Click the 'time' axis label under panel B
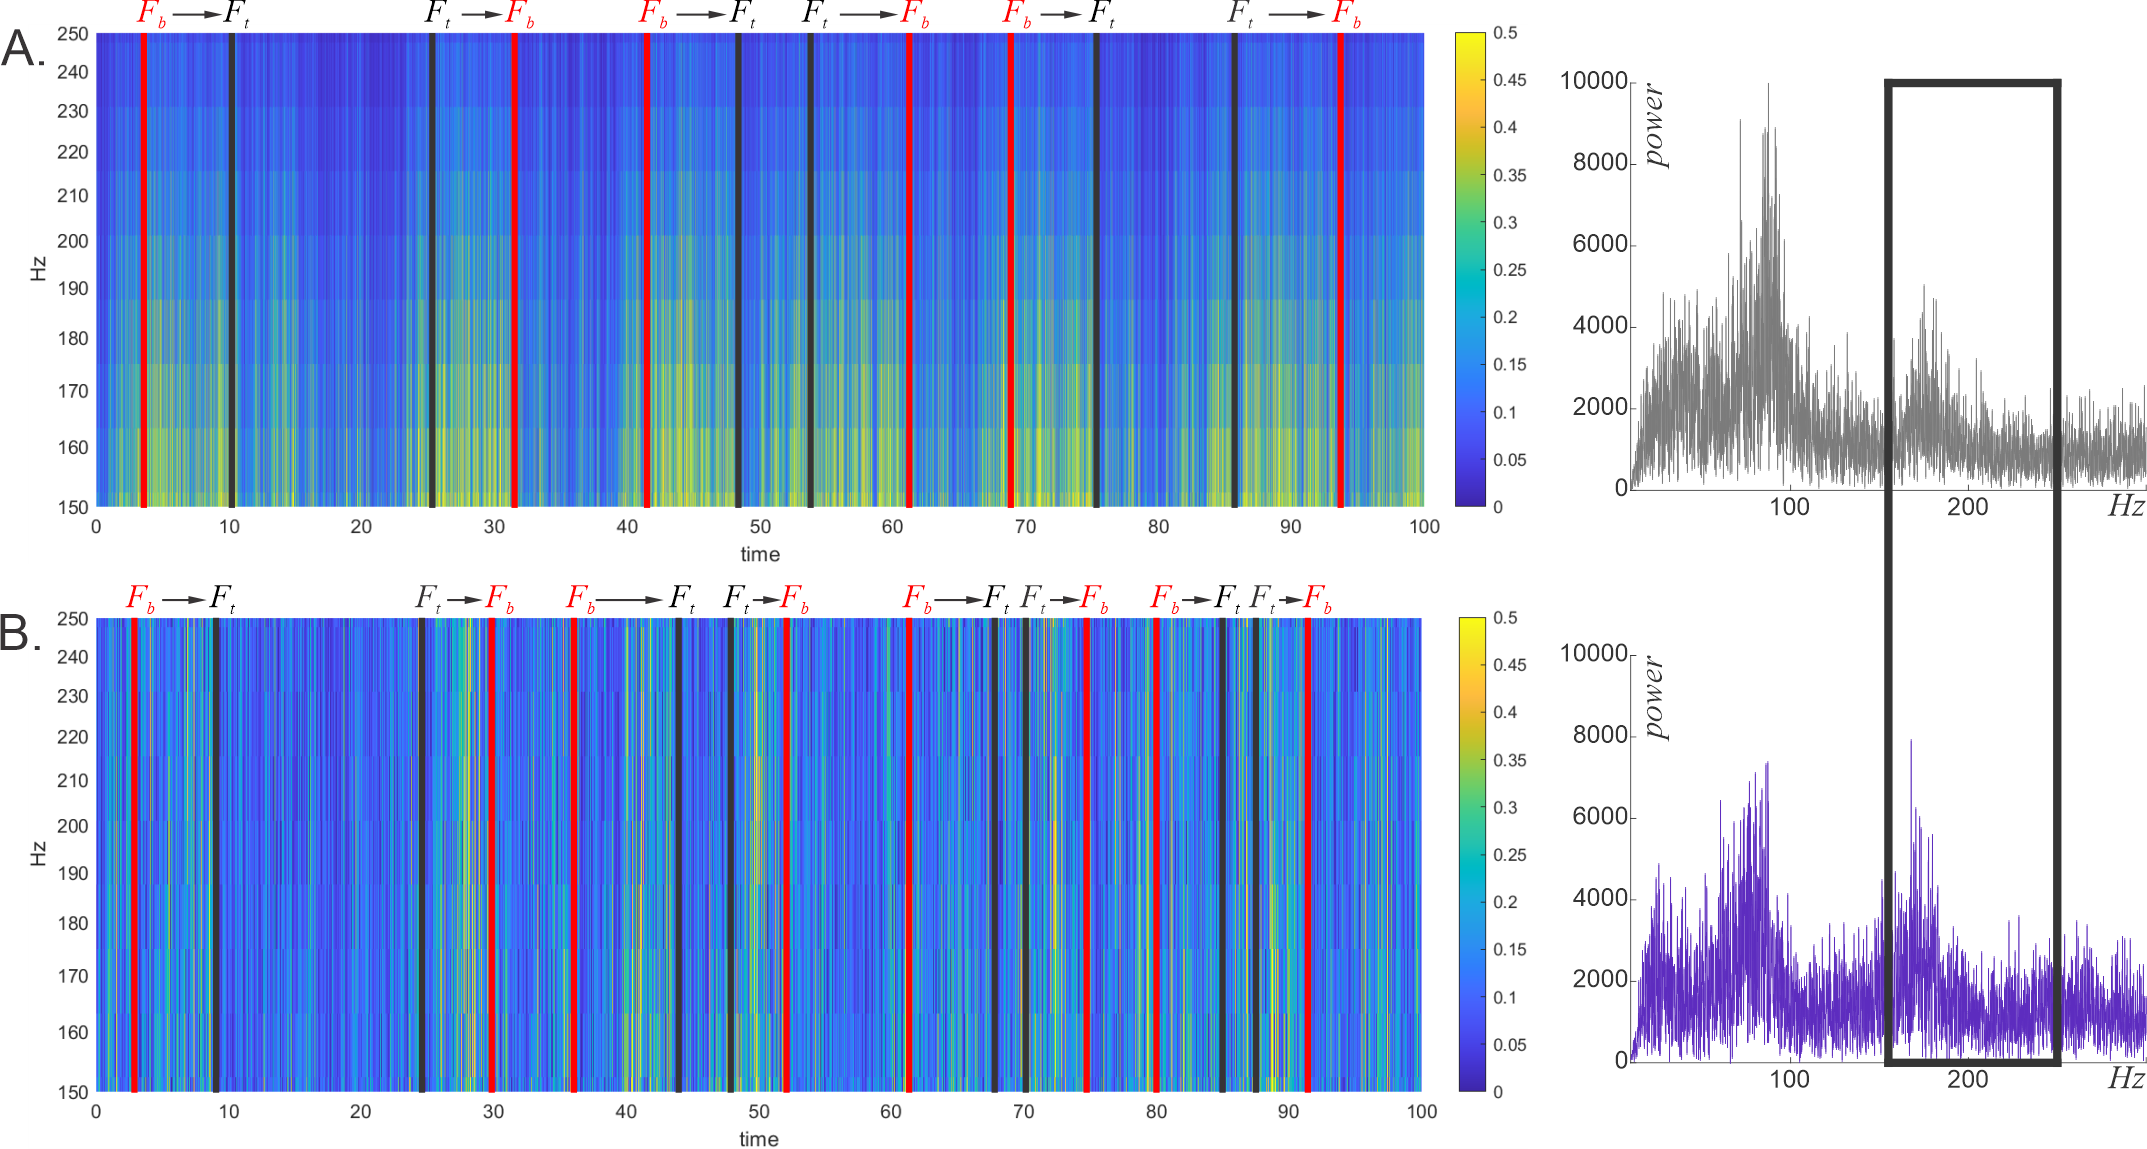This screenshot has height=1149, width=2147. 759,1139
